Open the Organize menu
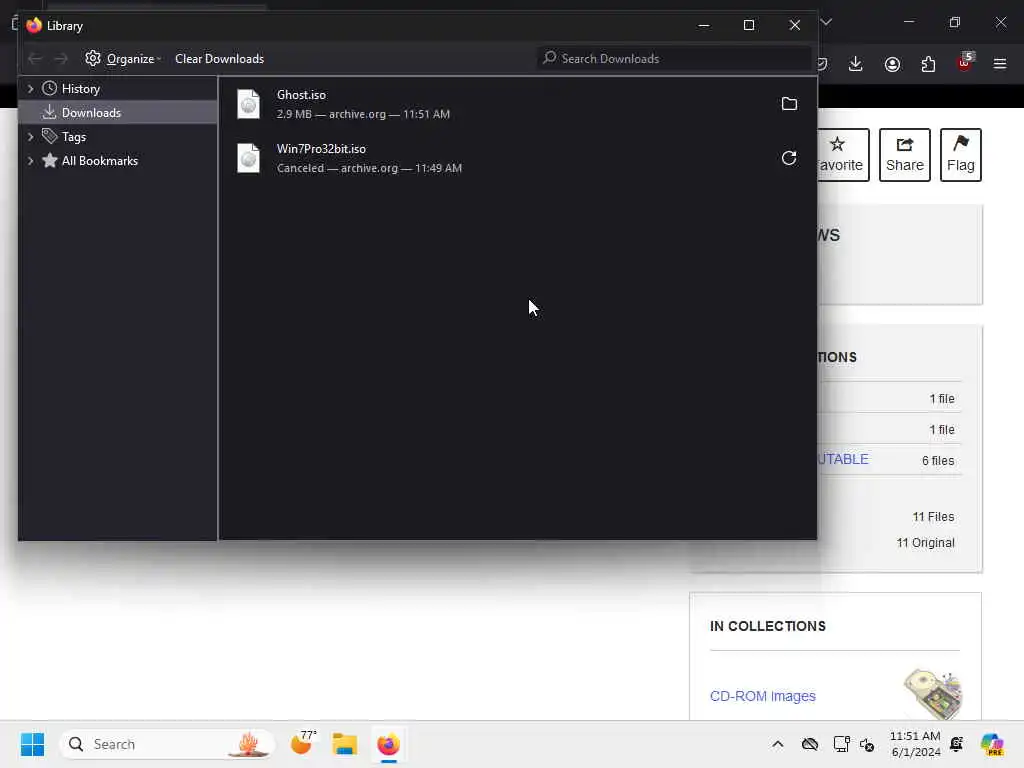The width and height of the screenshot is (1024, 768). point(123,59)
